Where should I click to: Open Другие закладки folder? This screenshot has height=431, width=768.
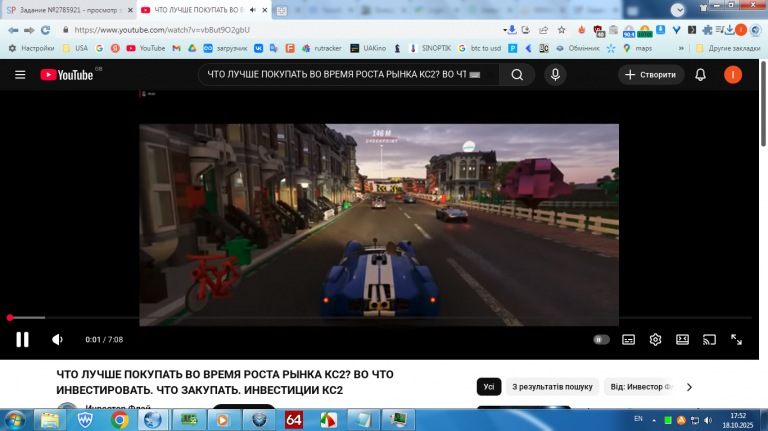click(728, 48)
